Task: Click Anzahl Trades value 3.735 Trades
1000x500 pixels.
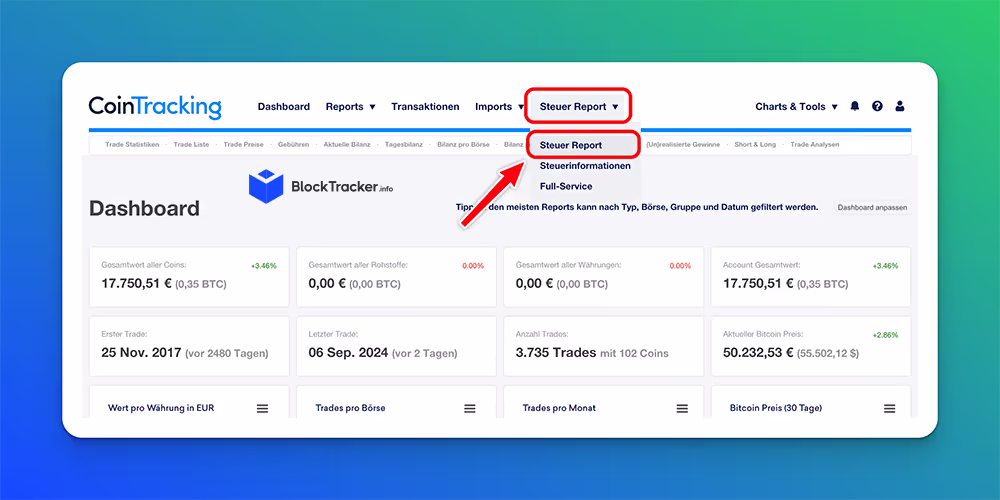Action: tap(556, 352)
